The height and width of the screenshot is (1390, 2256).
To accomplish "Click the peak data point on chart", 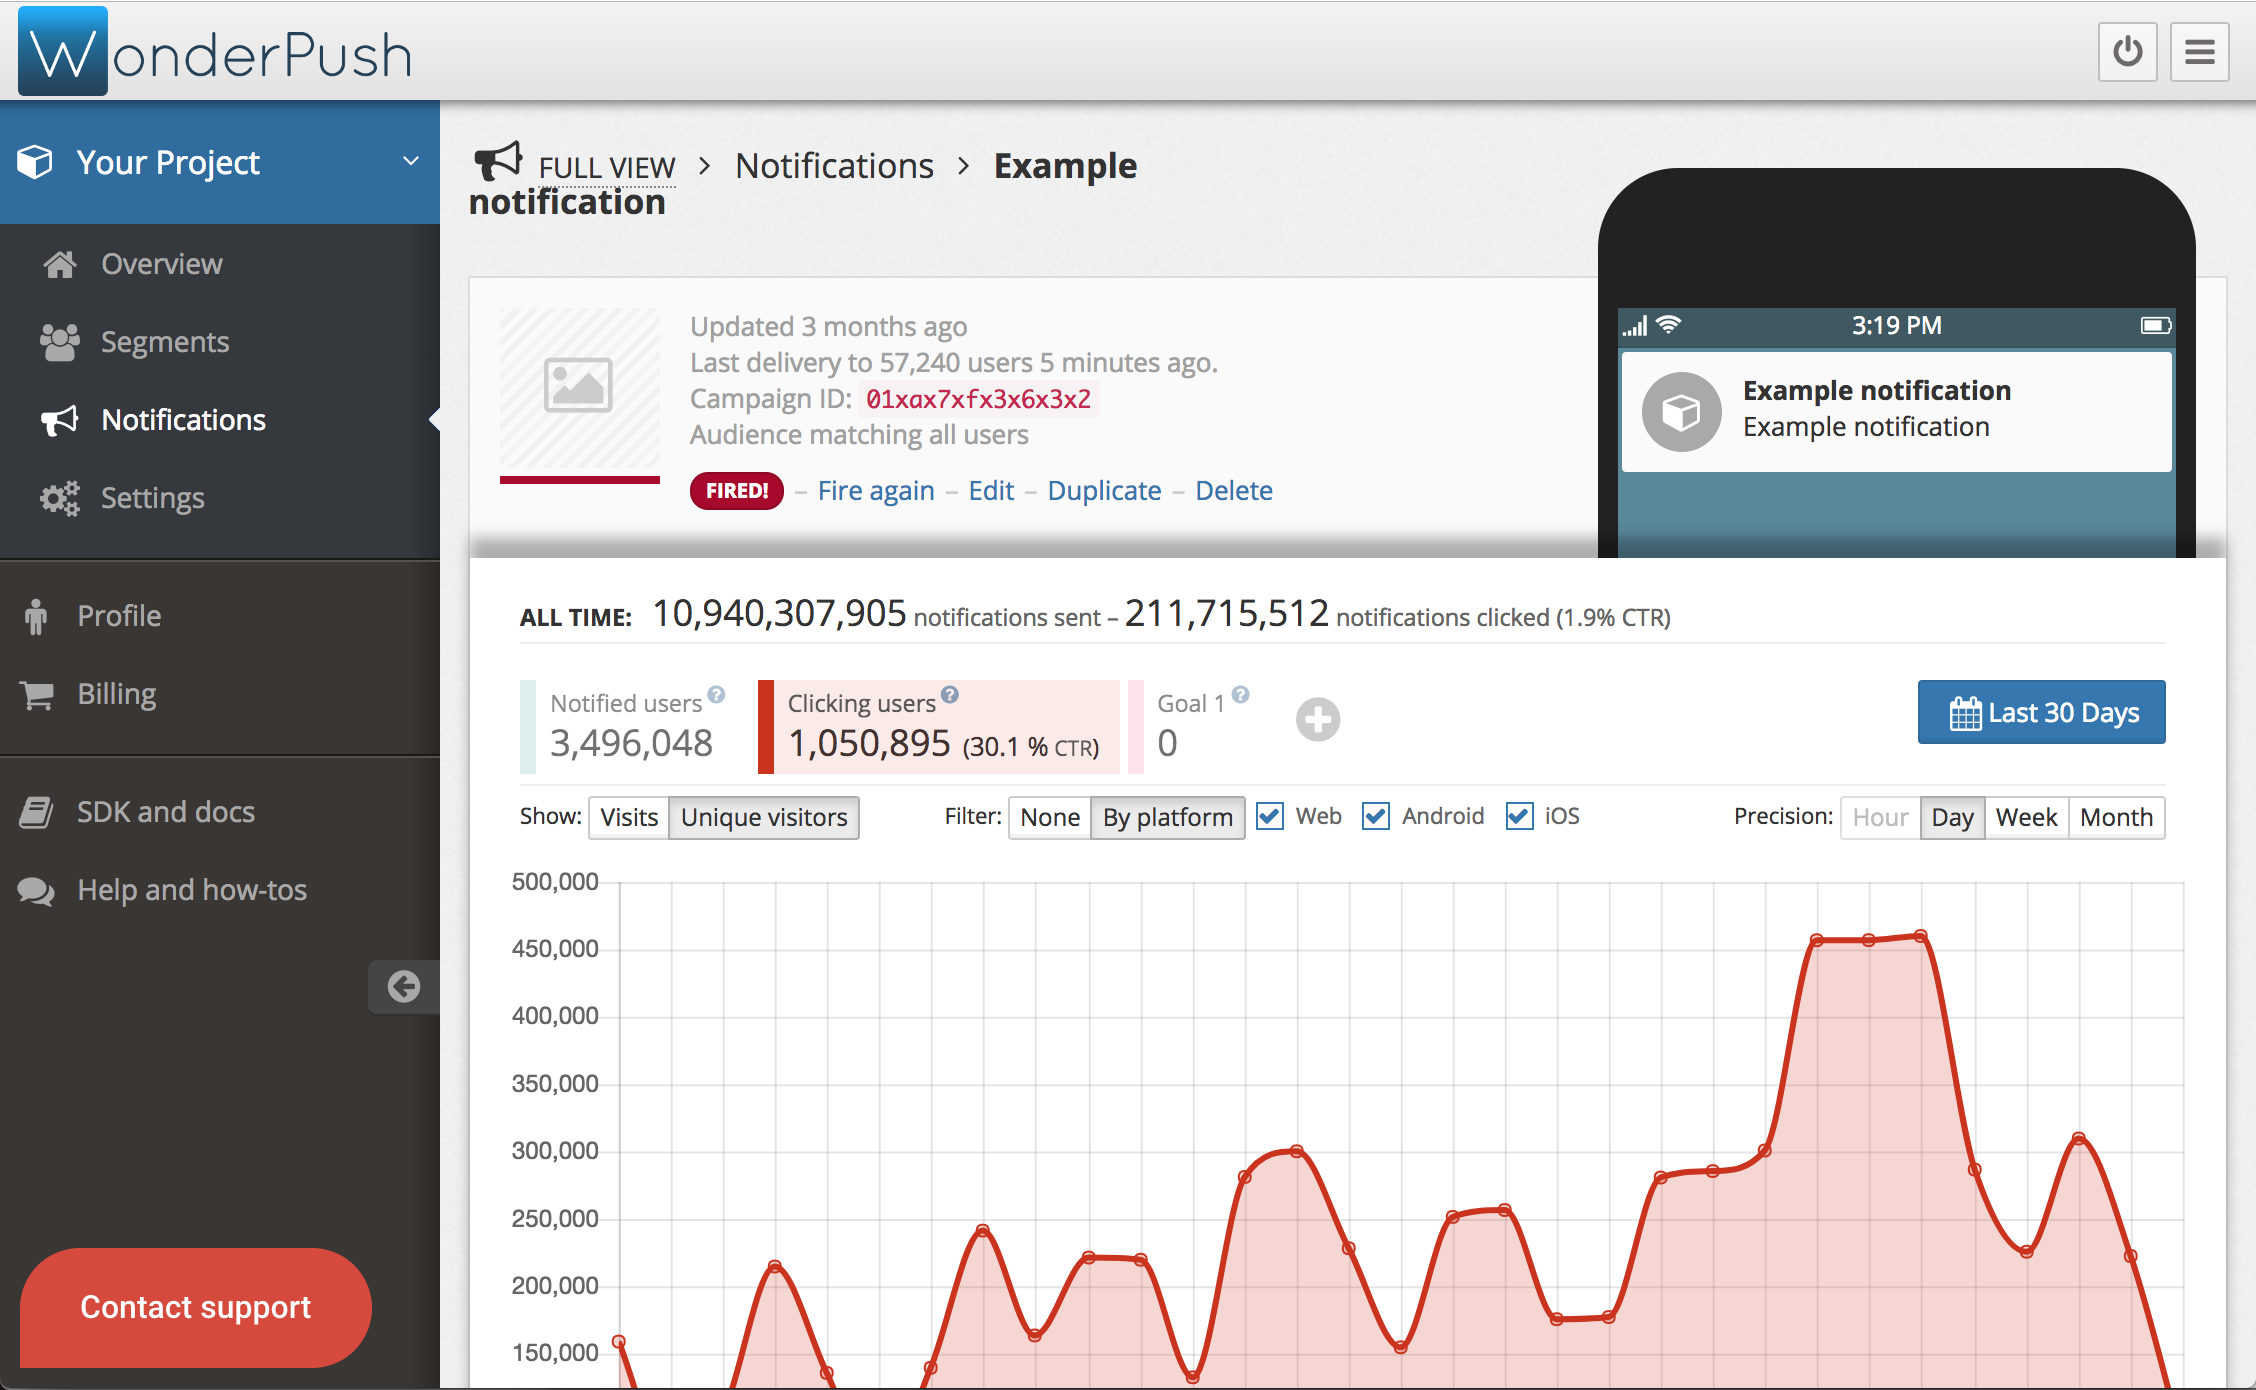I will [1921, 936].
